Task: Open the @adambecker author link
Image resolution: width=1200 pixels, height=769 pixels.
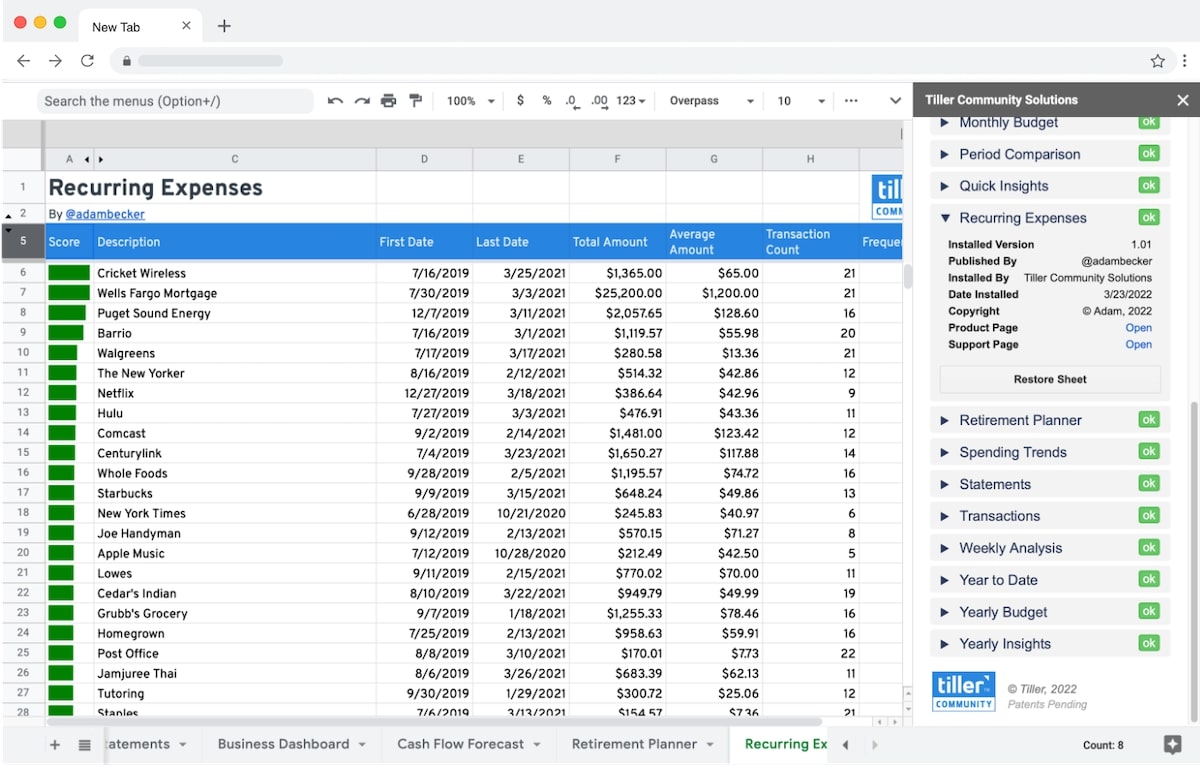Action: (x=105, y=214)
